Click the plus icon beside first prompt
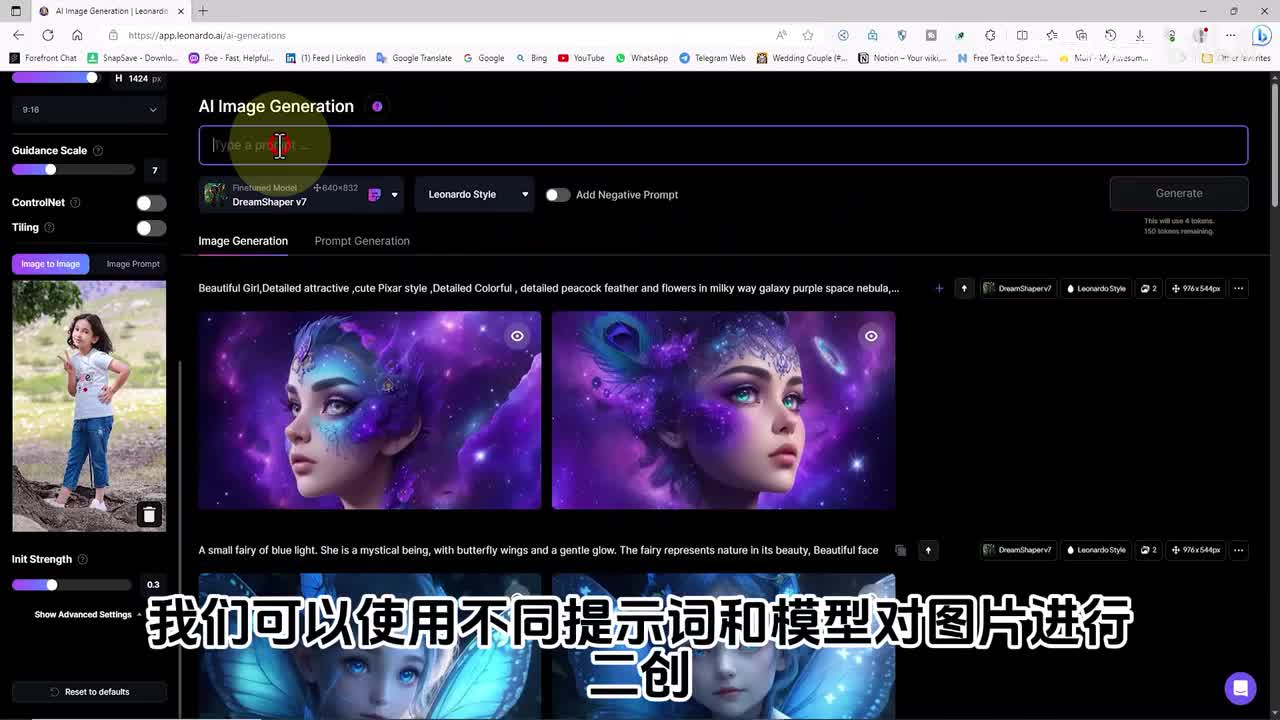Image resolution: width=1280 pixels, height=720 pixels. [x=938, y=289]
